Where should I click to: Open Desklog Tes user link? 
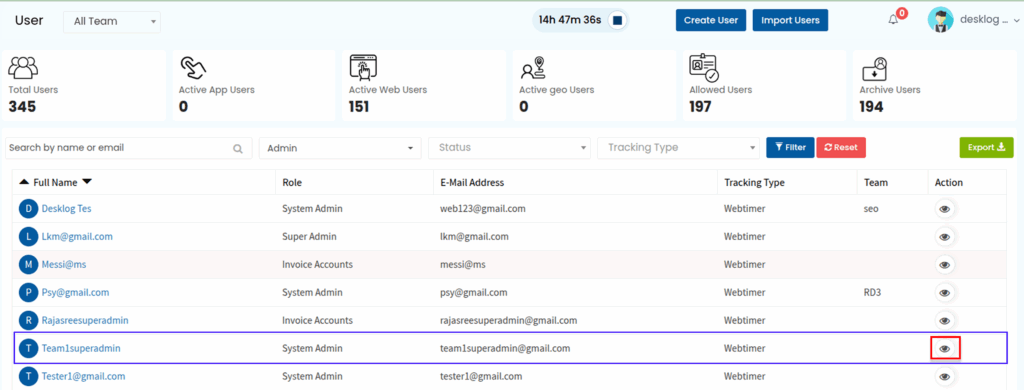(67, 209)
